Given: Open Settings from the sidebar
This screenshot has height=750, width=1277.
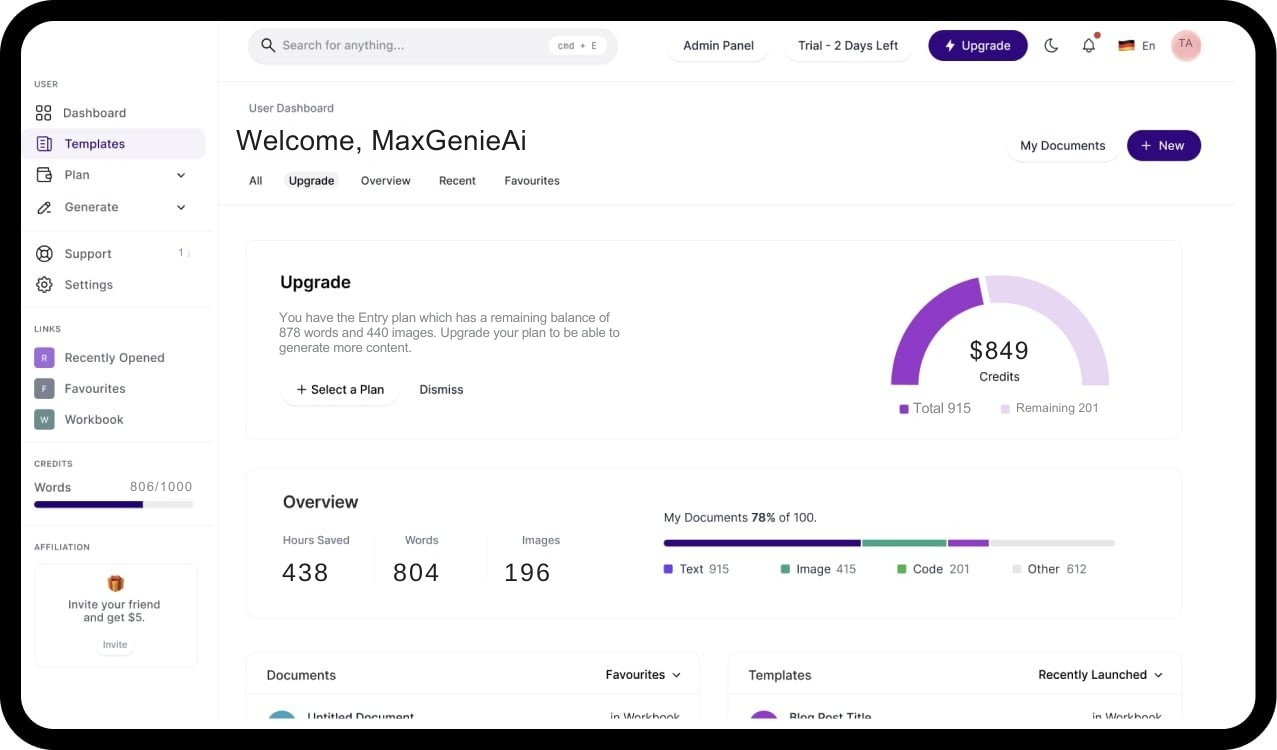Looking at the screenshot, I should [88, 284].
